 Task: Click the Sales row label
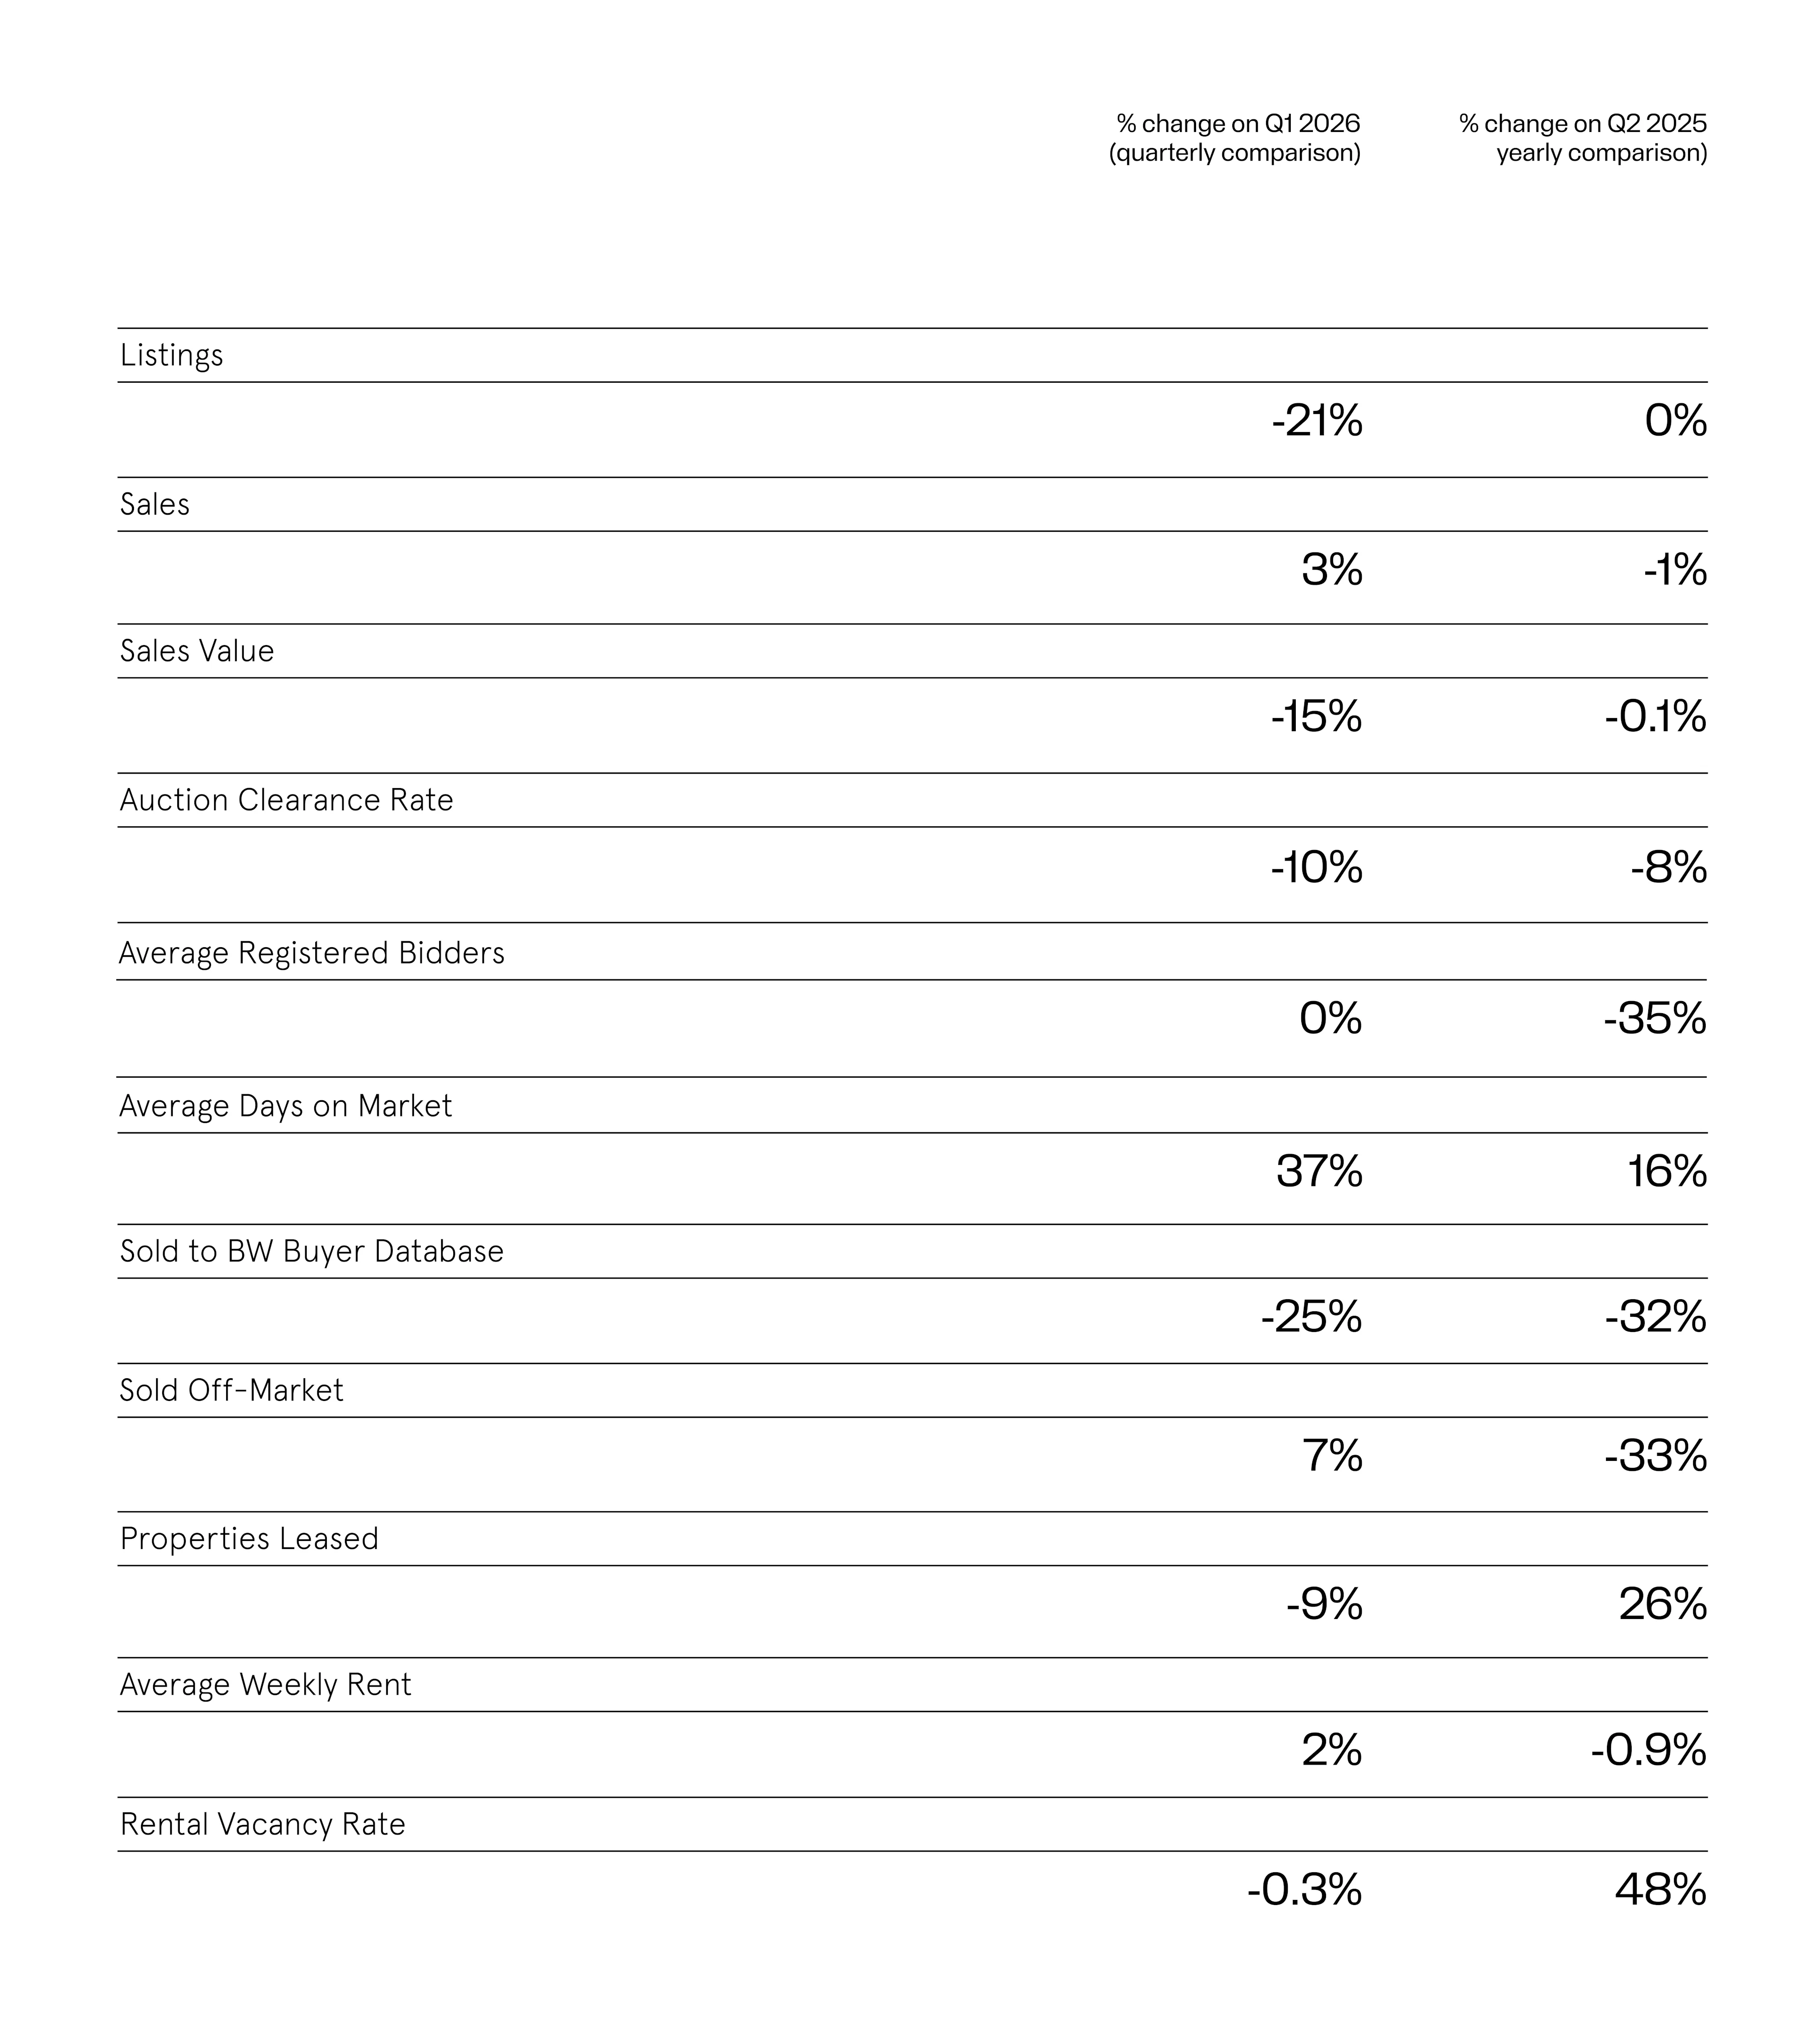(155, 504)
